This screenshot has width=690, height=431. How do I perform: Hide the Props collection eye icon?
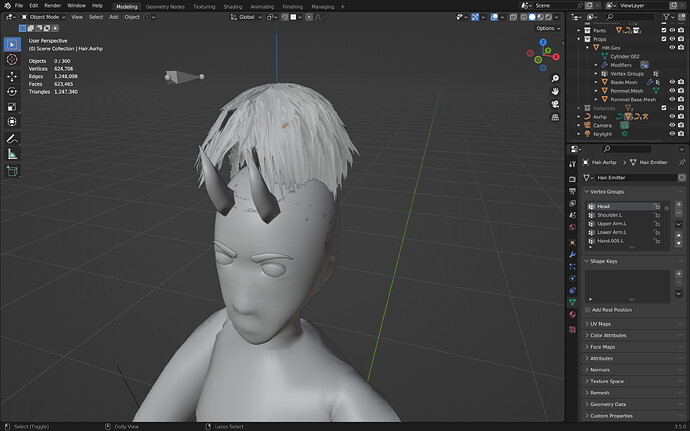672,39
